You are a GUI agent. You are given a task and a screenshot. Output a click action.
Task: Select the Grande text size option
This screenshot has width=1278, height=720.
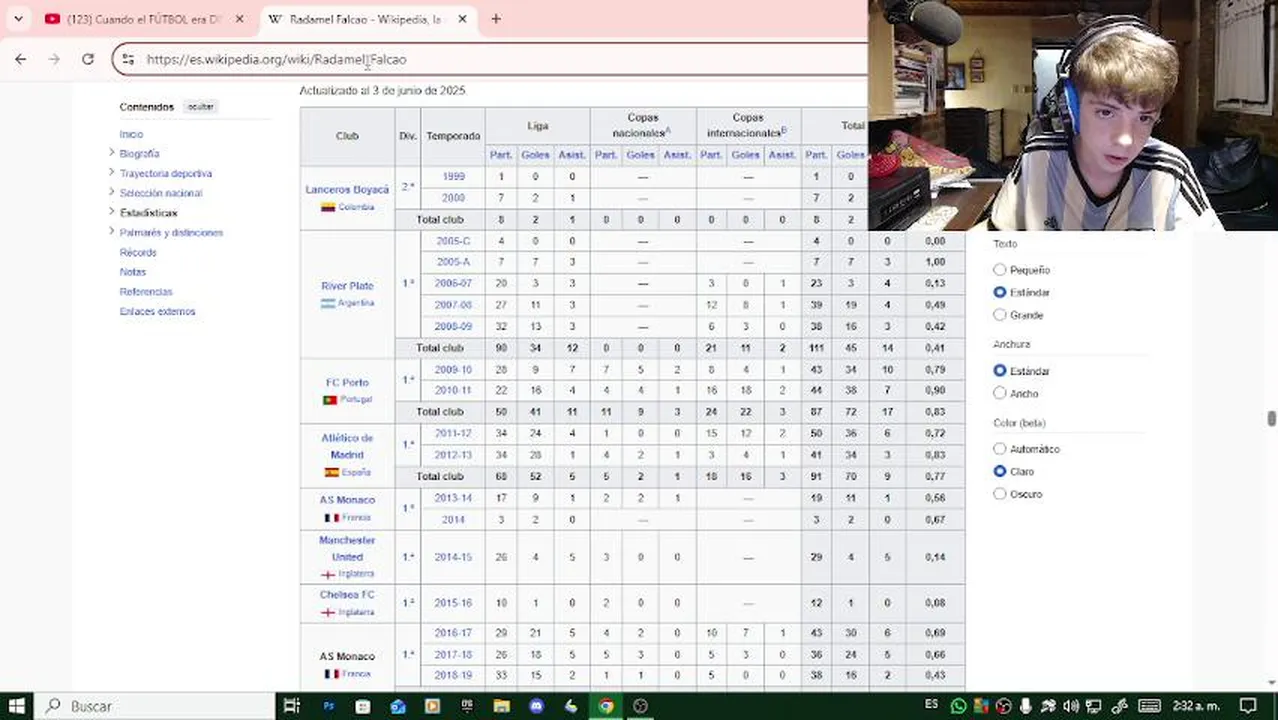coord(1000,315)
